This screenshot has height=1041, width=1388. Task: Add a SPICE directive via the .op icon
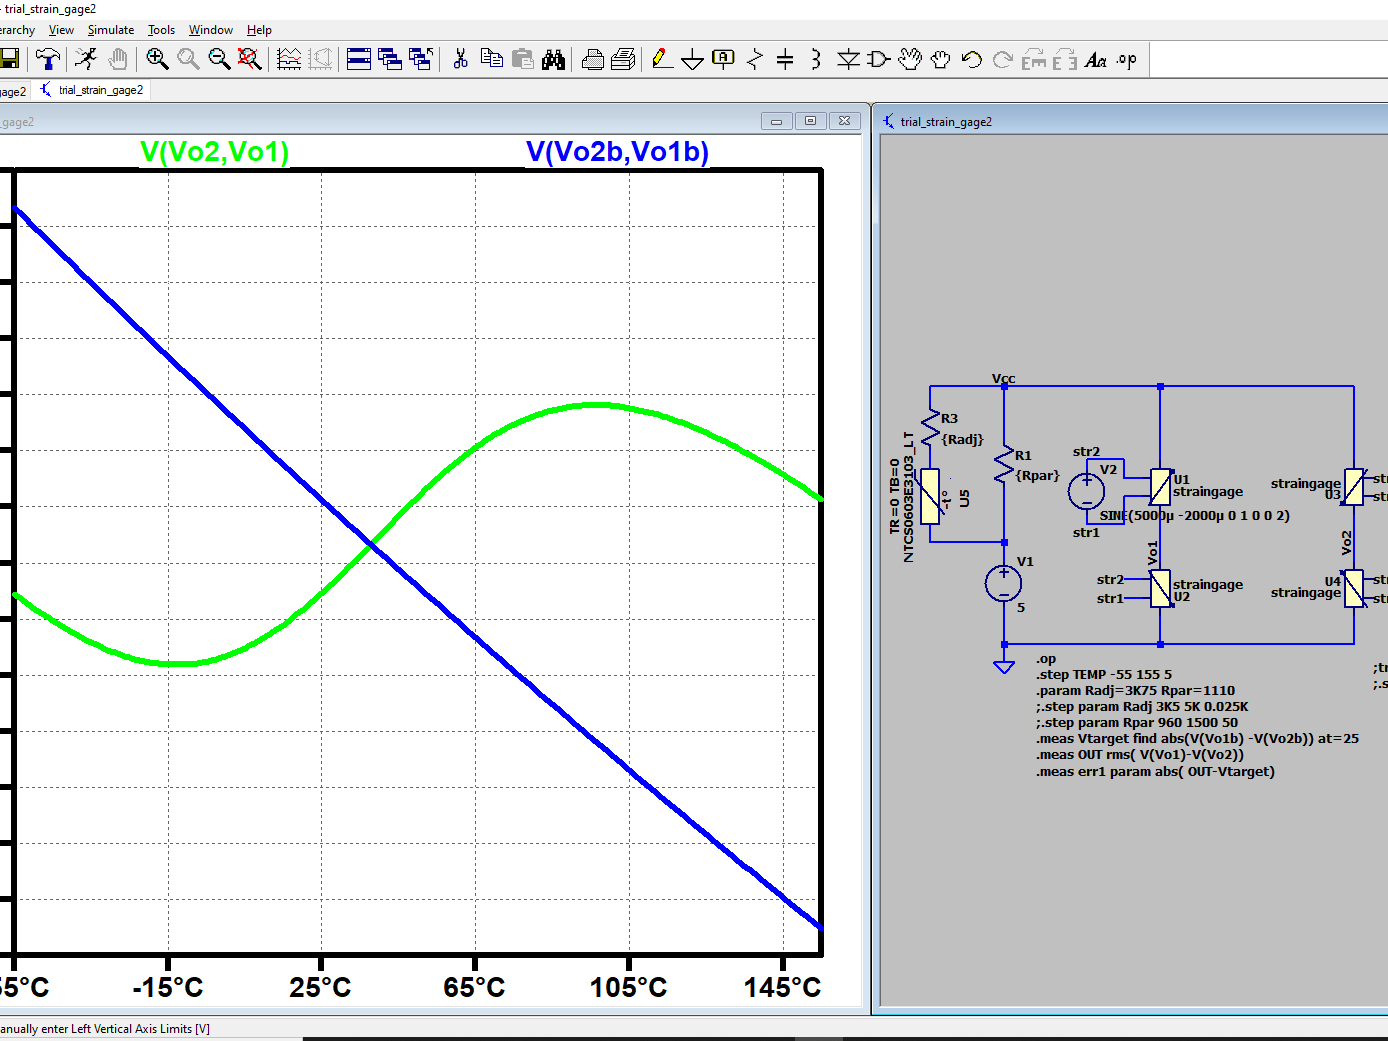(1125, 60)
